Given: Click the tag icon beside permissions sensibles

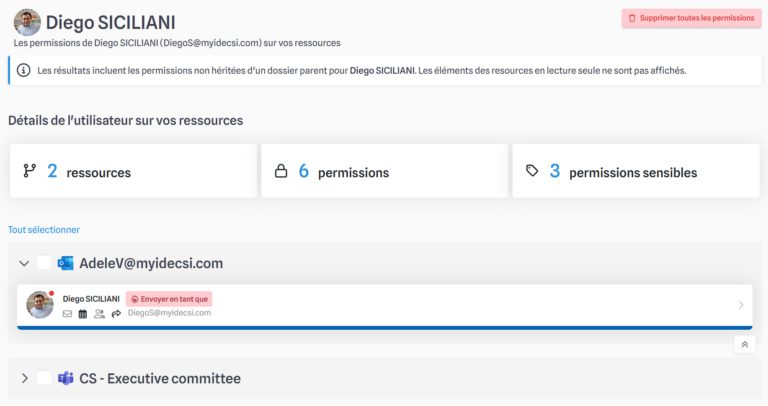Looking at the screenshot, I should point(532,170).
